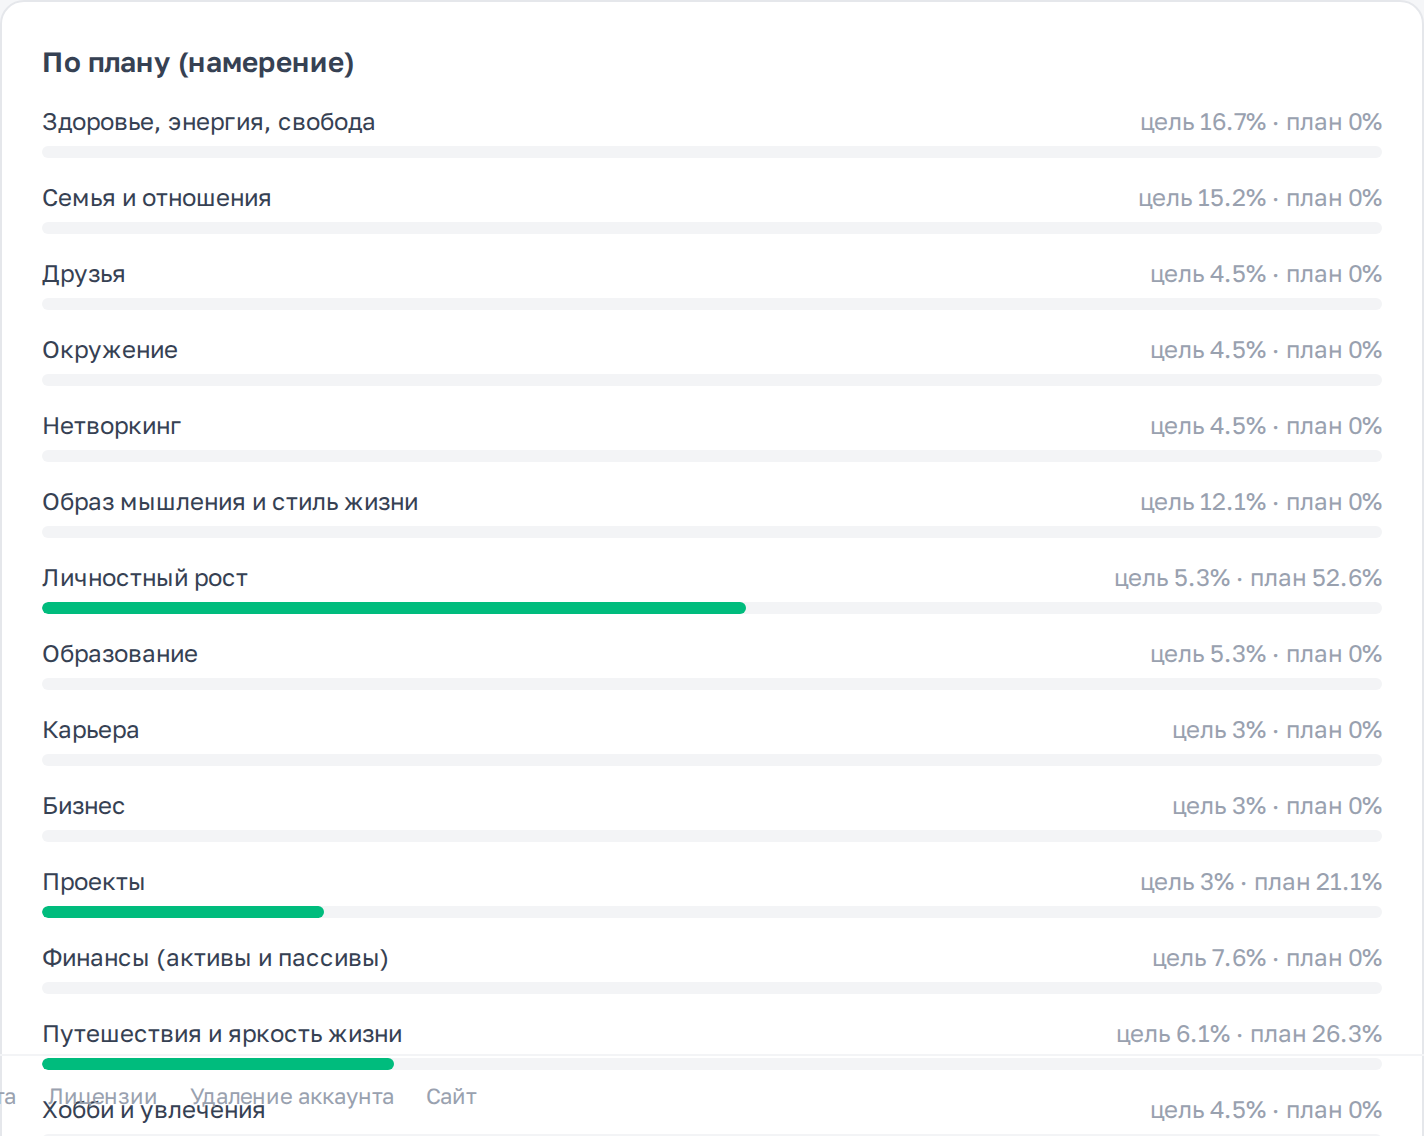Click the Друзья category label
The image size is (1424, 1136).
(84, 274)
